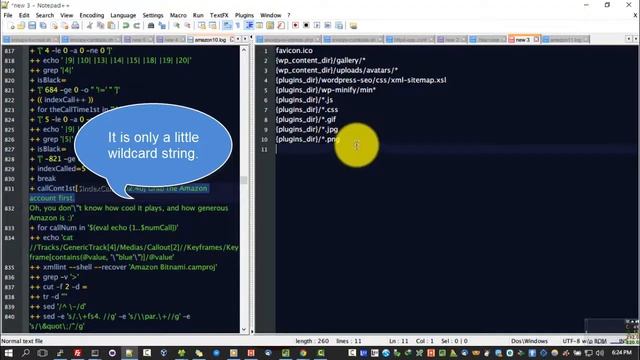Open the Search menu
Viewport: 640px width, 360px height.
coord(45,15)
